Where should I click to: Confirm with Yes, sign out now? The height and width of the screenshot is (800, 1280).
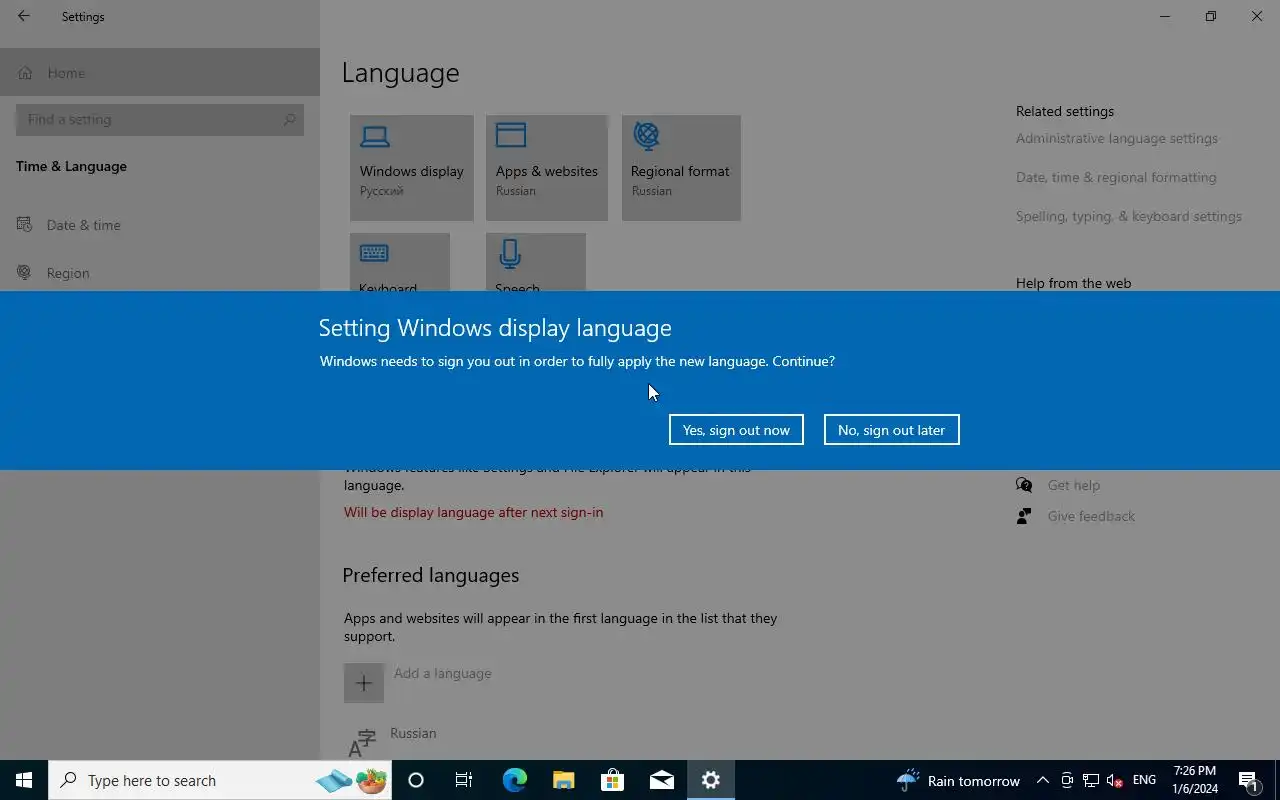(736, 430)
